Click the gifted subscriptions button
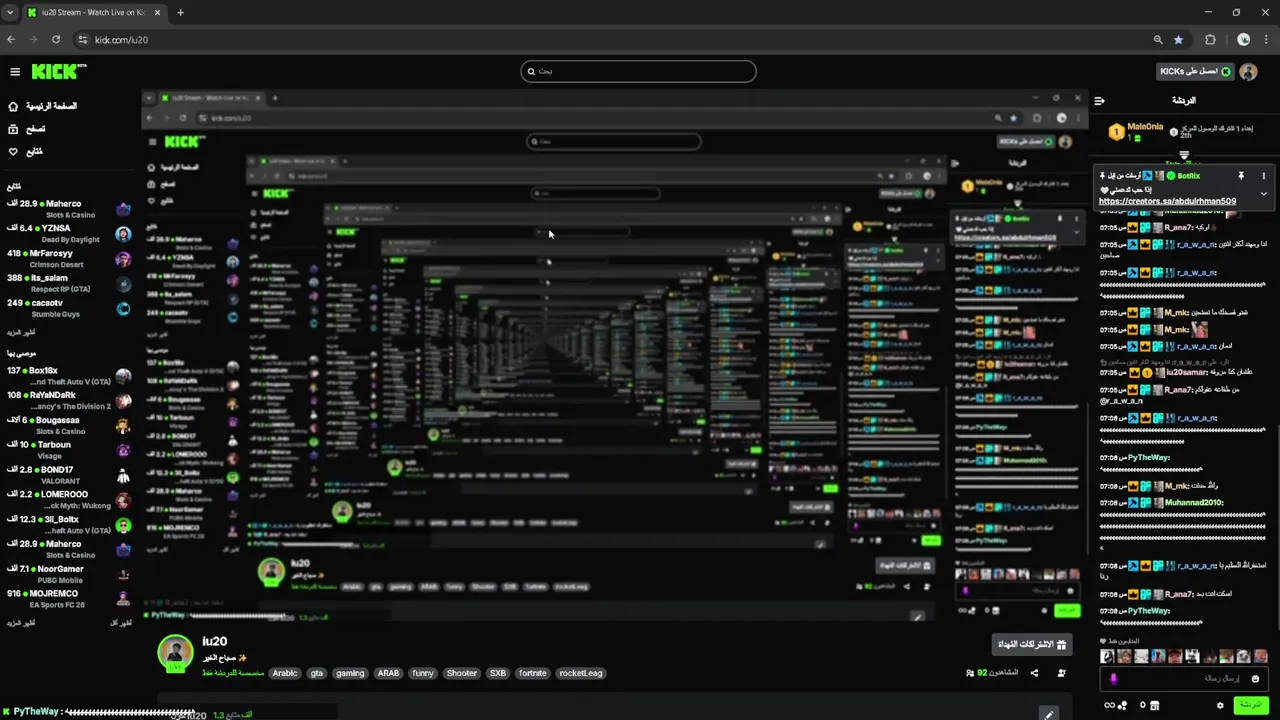The height and width of the screenshot is (720, 1280). (x=1033, y=645)
